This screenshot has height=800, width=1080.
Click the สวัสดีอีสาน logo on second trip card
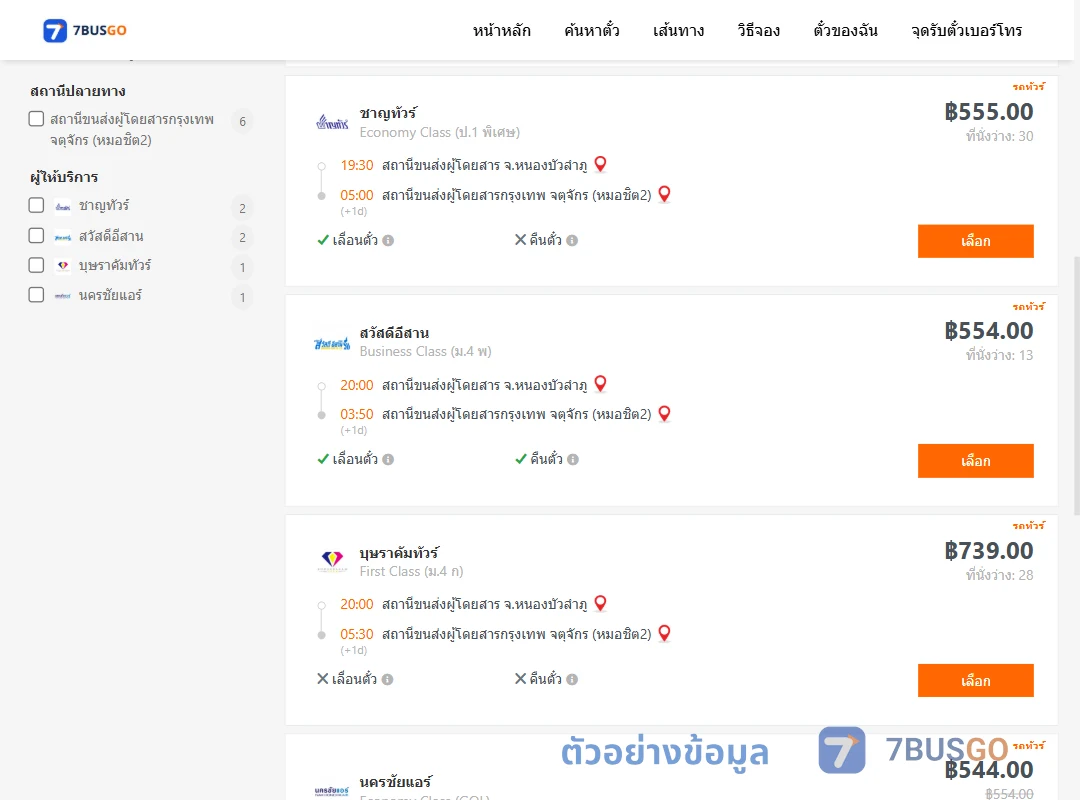point(332,343)
